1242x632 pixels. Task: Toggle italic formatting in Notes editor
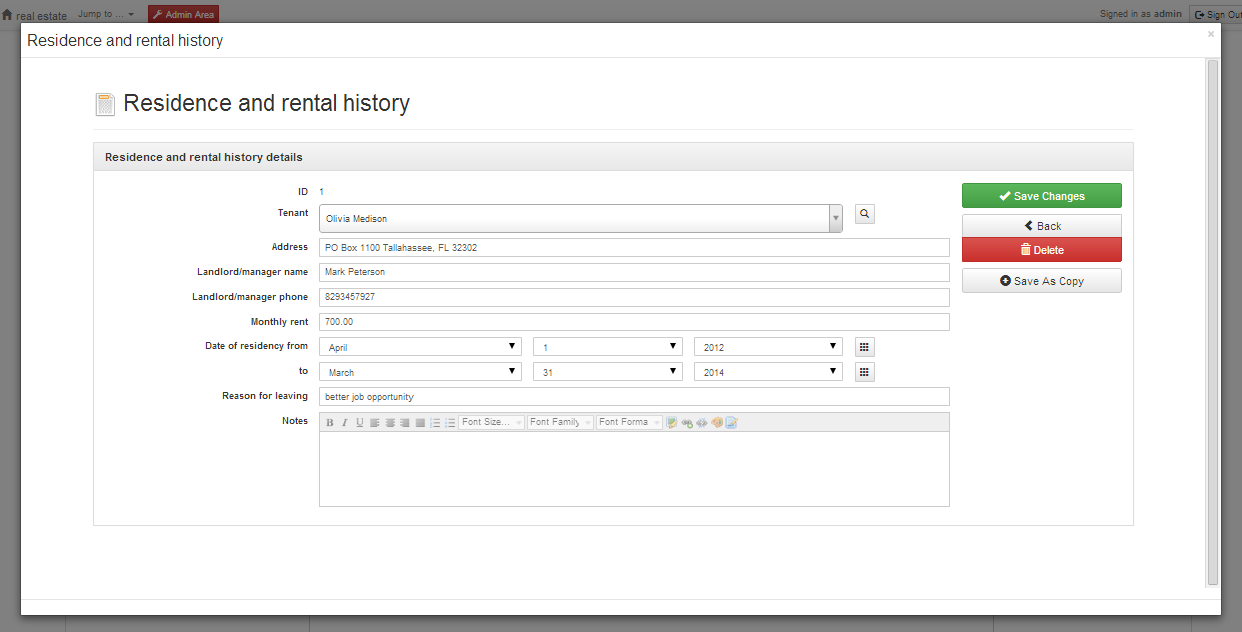click(345, 423)
